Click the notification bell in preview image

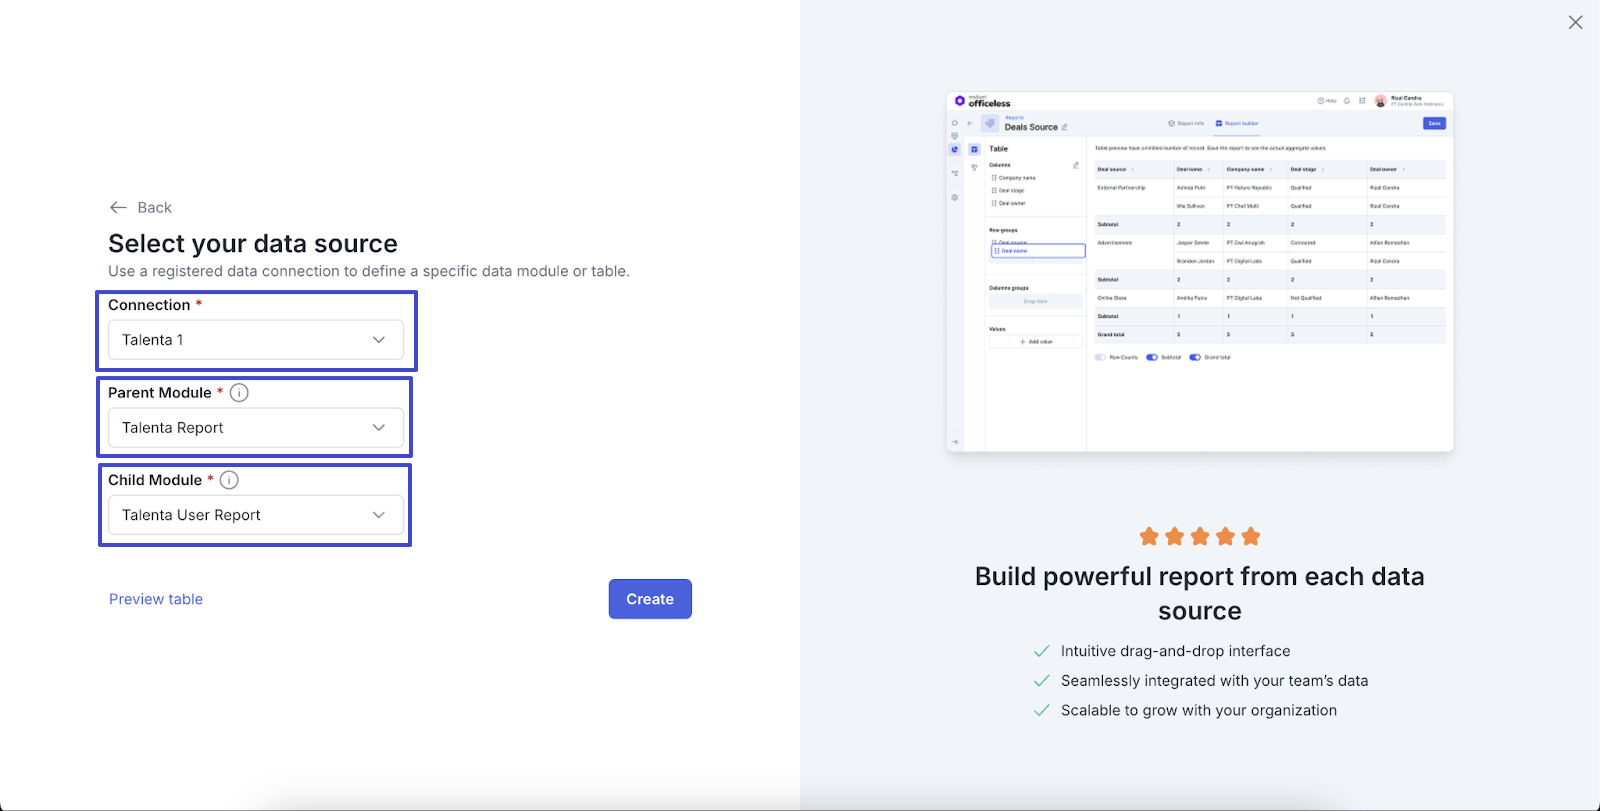coord(1347,101)
